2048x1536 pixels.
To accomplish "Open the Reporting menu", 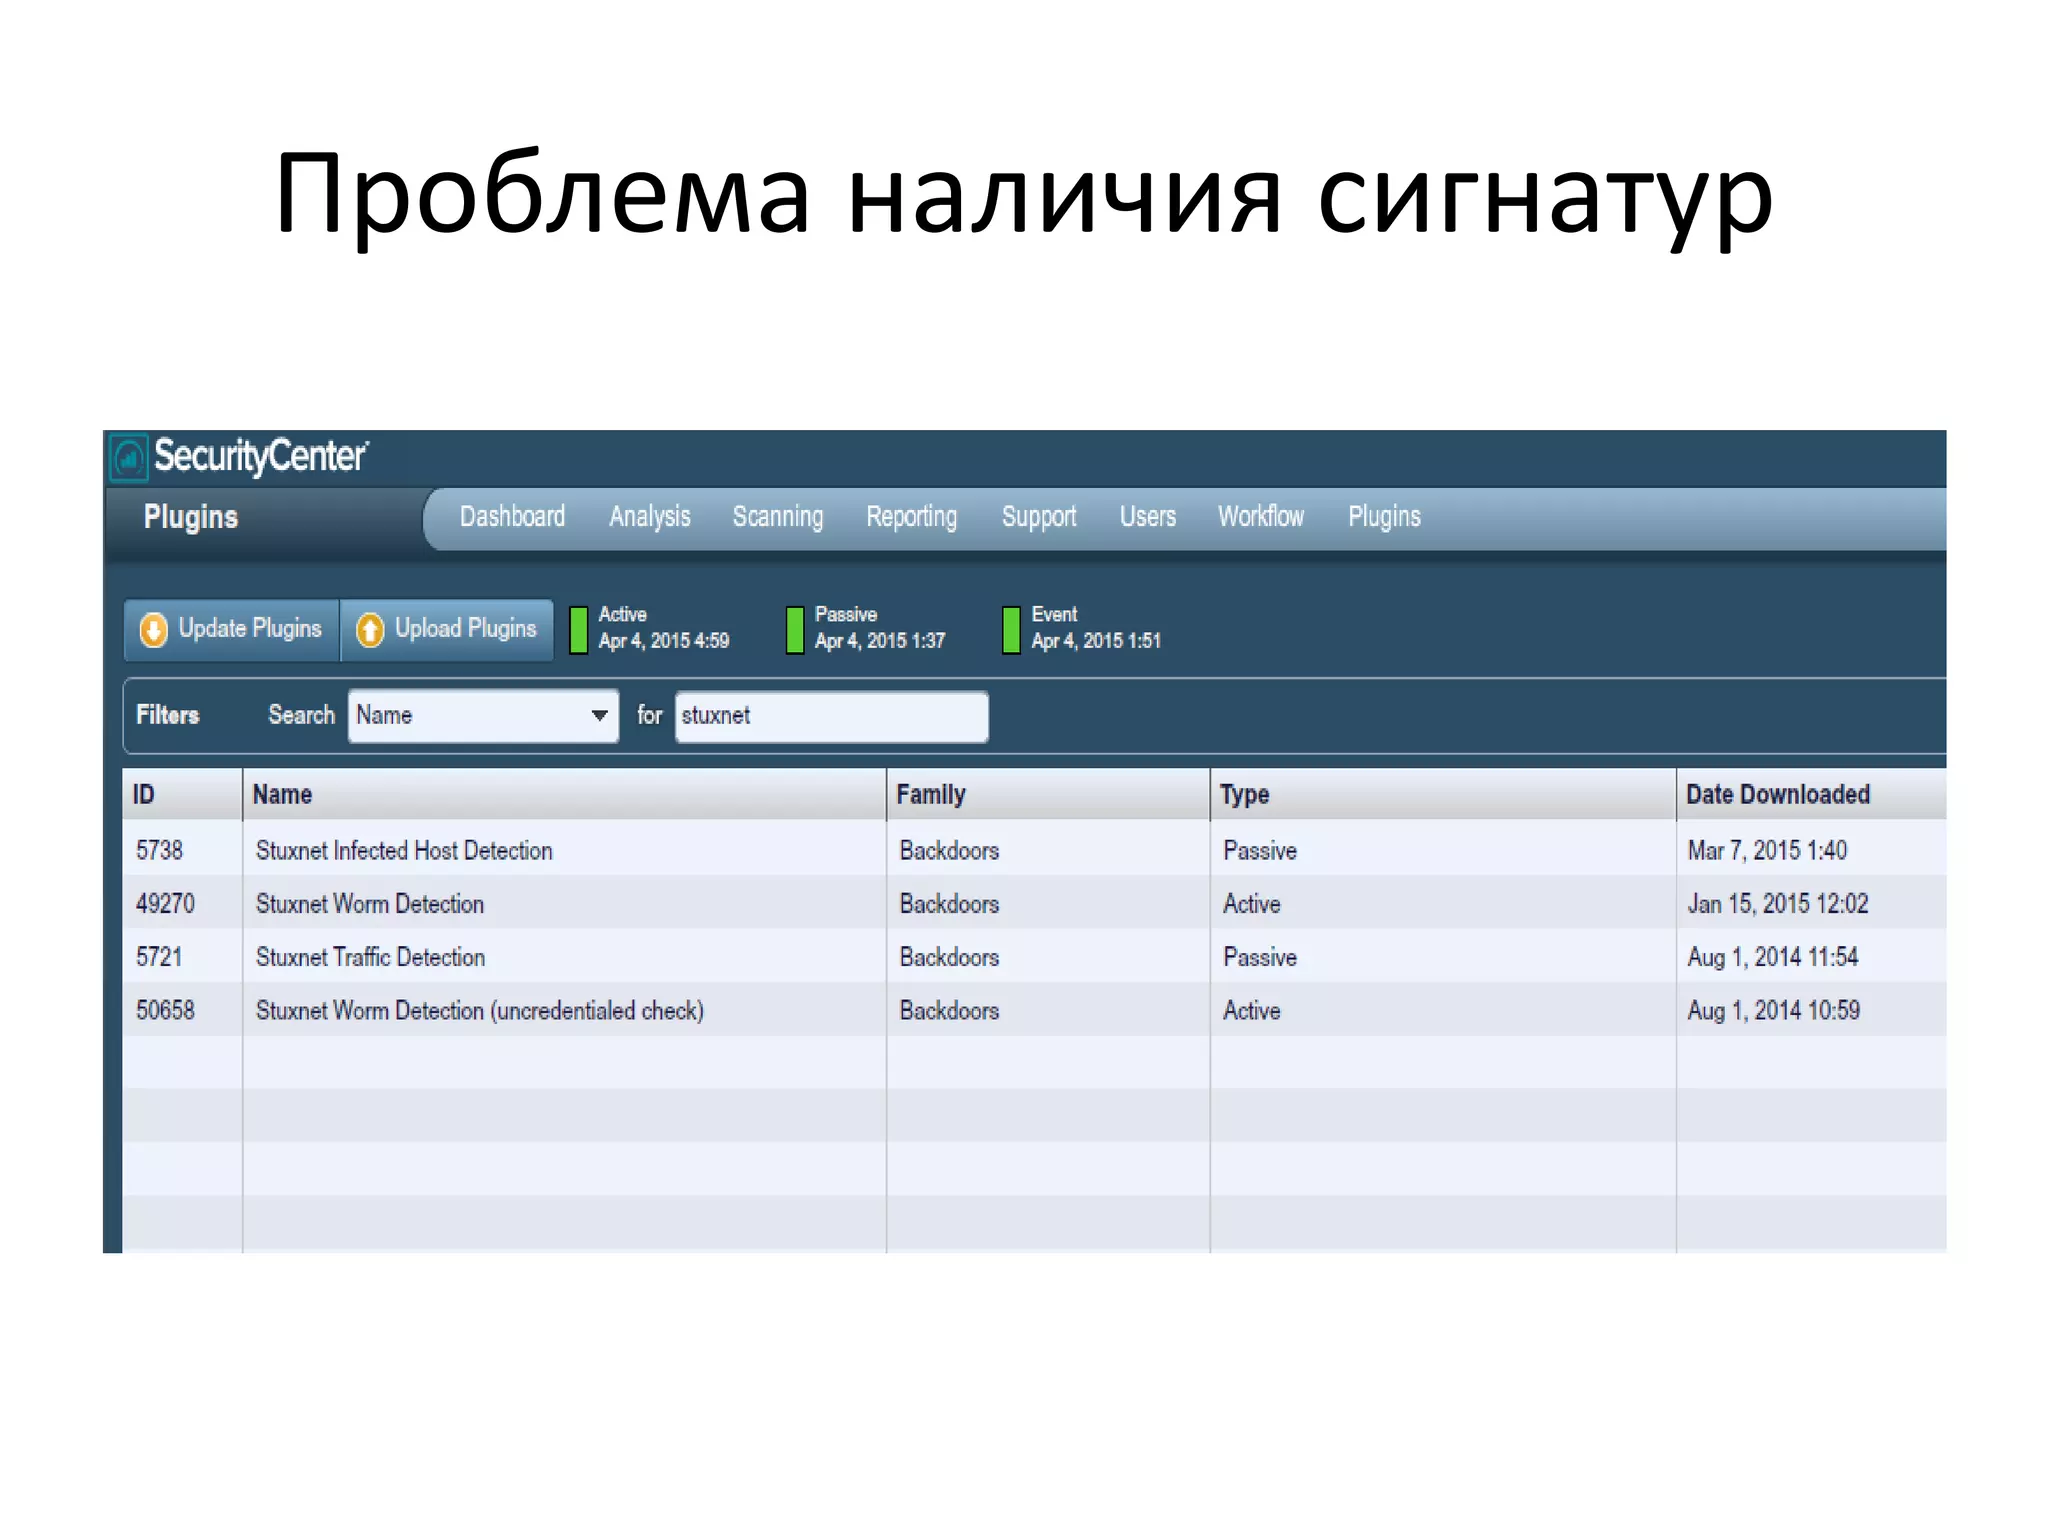I will click(x=911, y=517).
